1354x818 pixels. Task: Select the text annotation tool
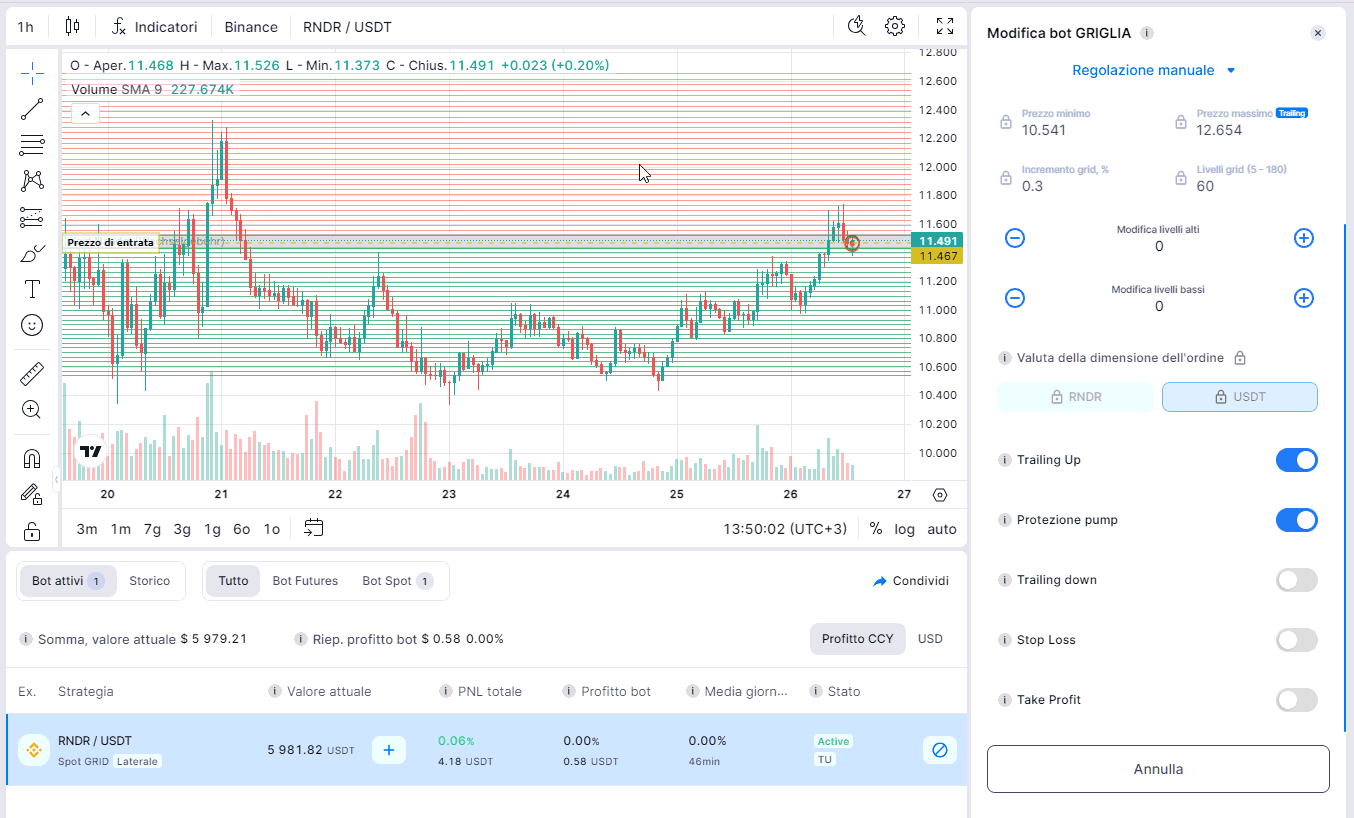pos(32,290)
